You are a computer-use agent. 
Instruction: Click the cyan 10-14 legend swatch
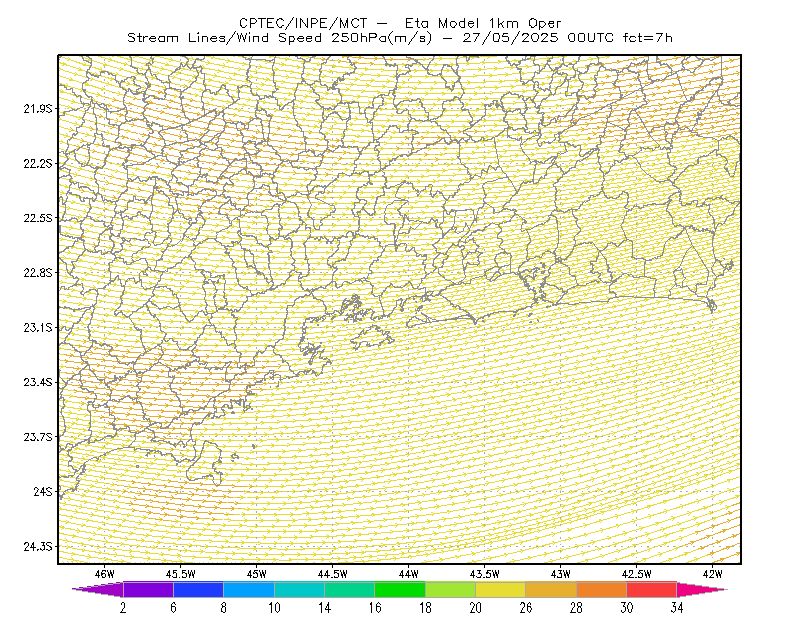(x=299, y=589)
